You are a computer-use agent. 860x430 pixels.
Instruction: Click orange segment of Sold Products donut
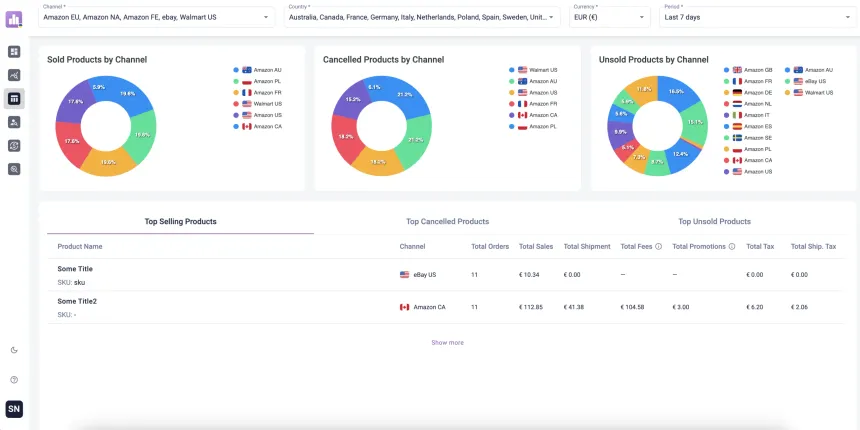click(107, 163)
